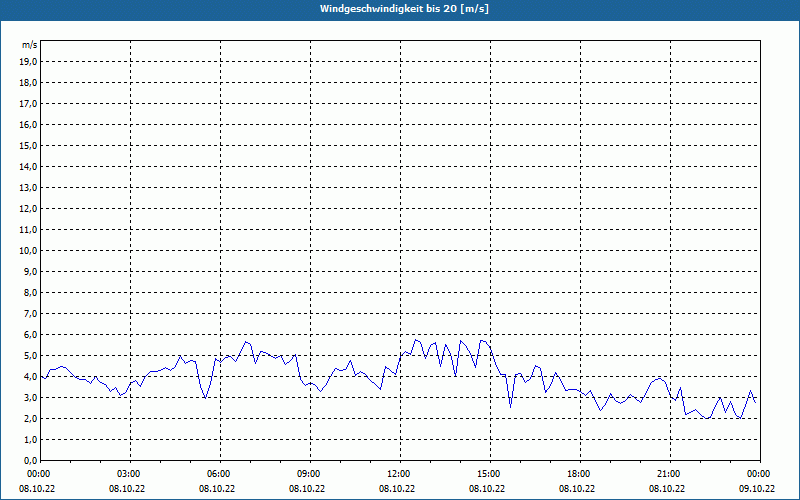Click the 09:00 time label
Viewport: 800px width, 500px height.
(310, 474)
